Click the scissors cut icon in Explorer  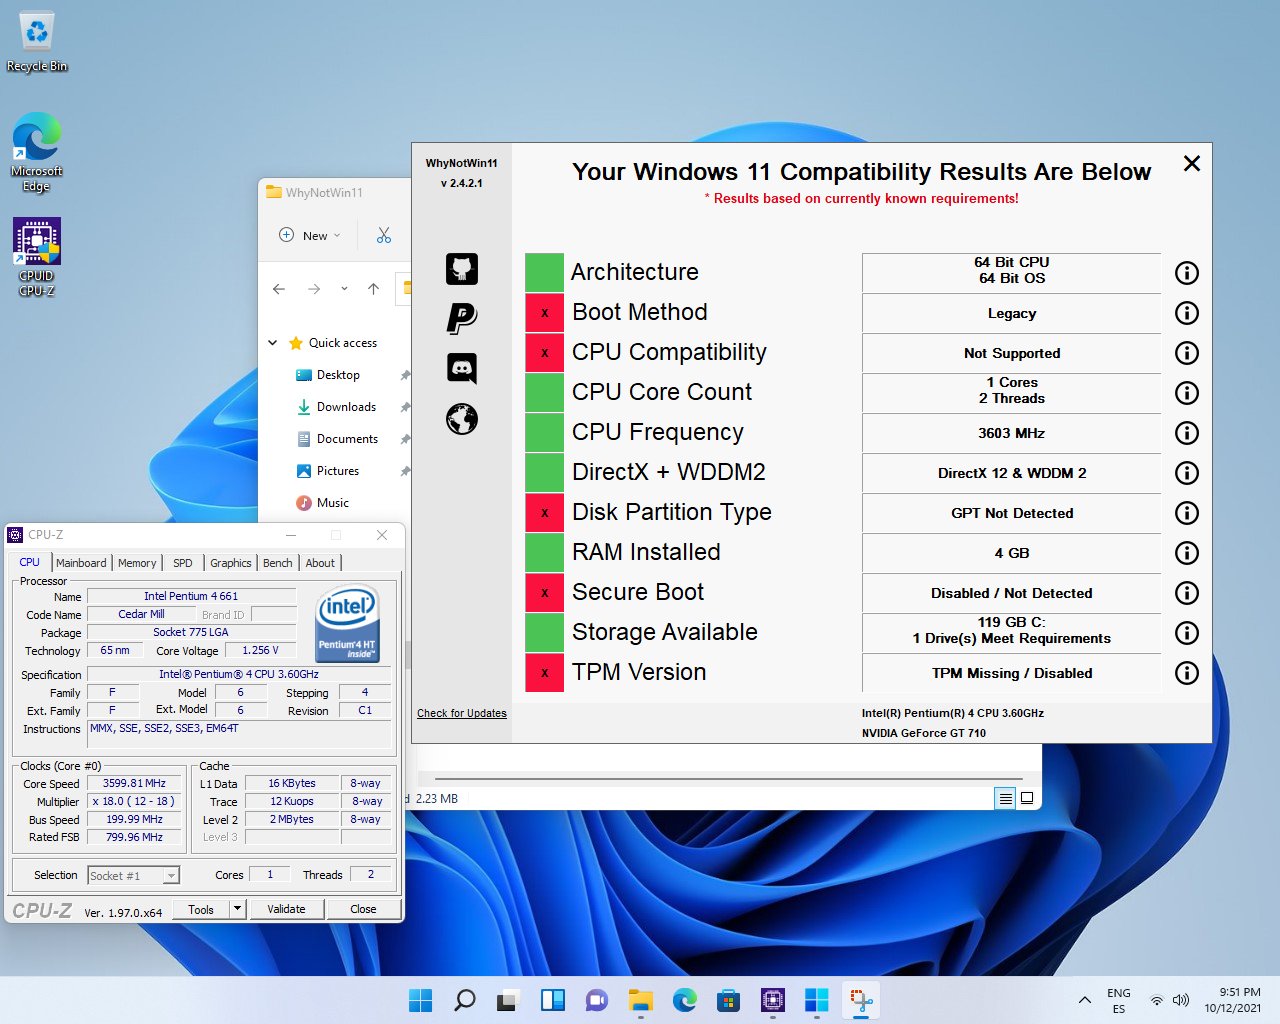click(384, 235)
